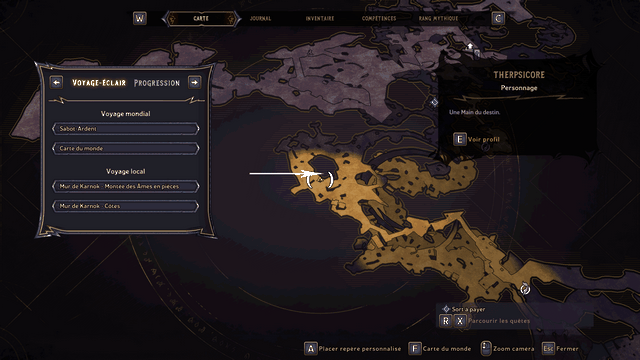640x360 pixels.
Task: Select Mur de Karnok - Côtes destination
Action: (126, 206)
